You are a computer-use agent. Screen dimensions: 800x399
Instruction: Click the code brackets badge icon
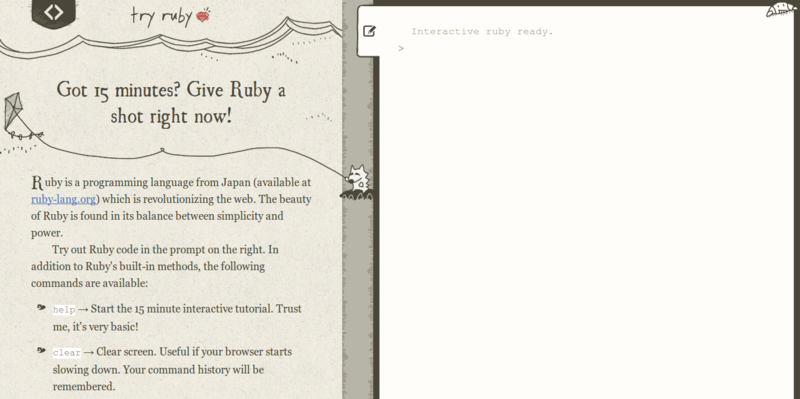tap(54, 12)
